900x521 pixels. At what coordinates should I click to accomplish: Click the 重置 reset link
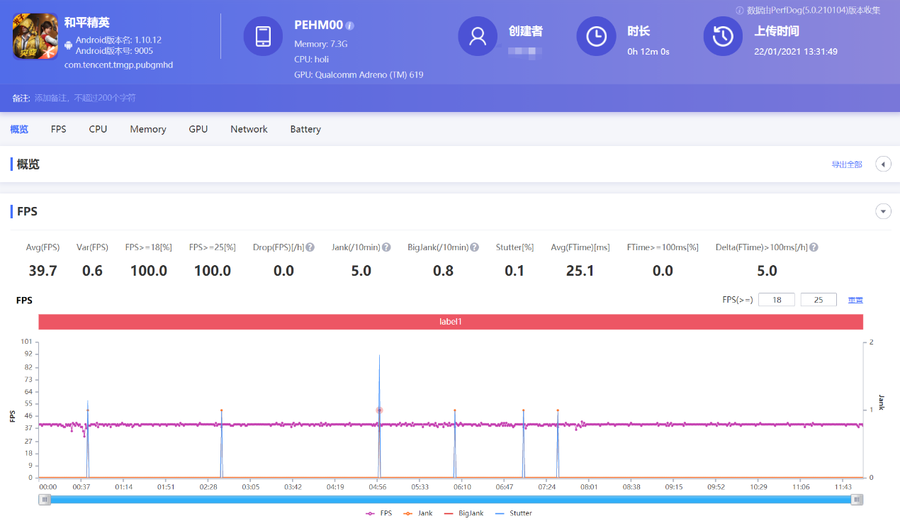tap(855, 300)
